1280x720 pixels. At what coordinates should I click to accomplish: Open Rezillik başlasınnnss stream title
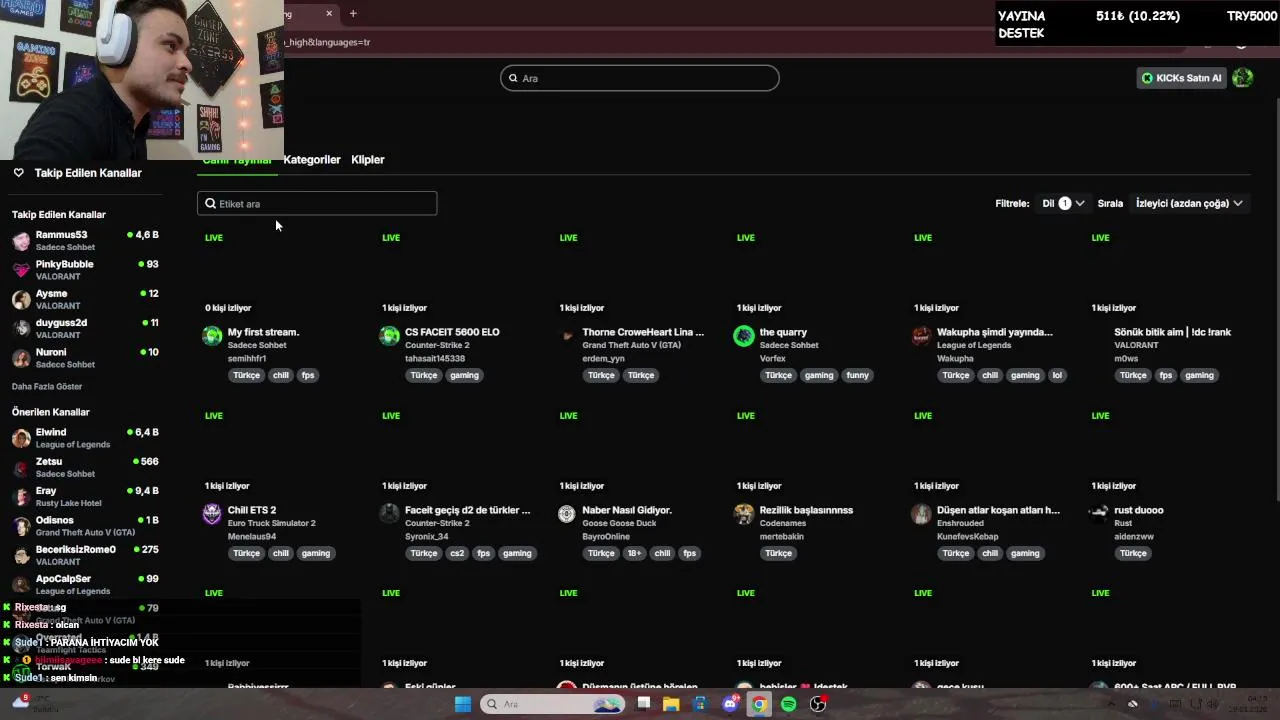pos(806,510)
